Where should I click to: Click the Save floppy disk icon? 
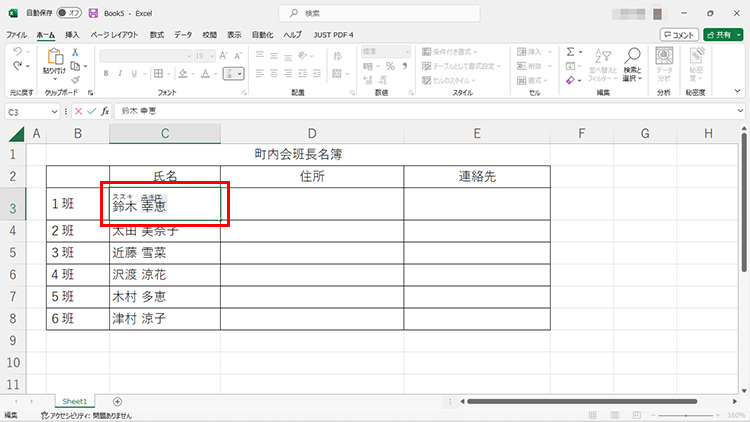point(93,14)
